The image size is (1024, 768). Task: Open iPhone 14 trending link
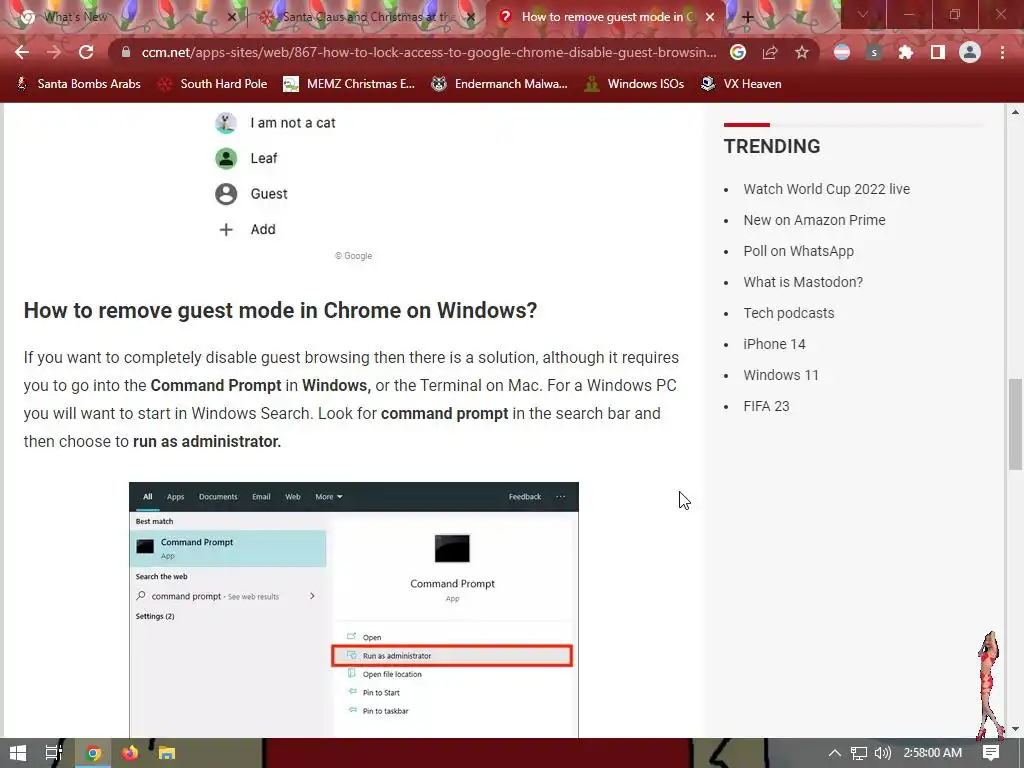(775, 344)
